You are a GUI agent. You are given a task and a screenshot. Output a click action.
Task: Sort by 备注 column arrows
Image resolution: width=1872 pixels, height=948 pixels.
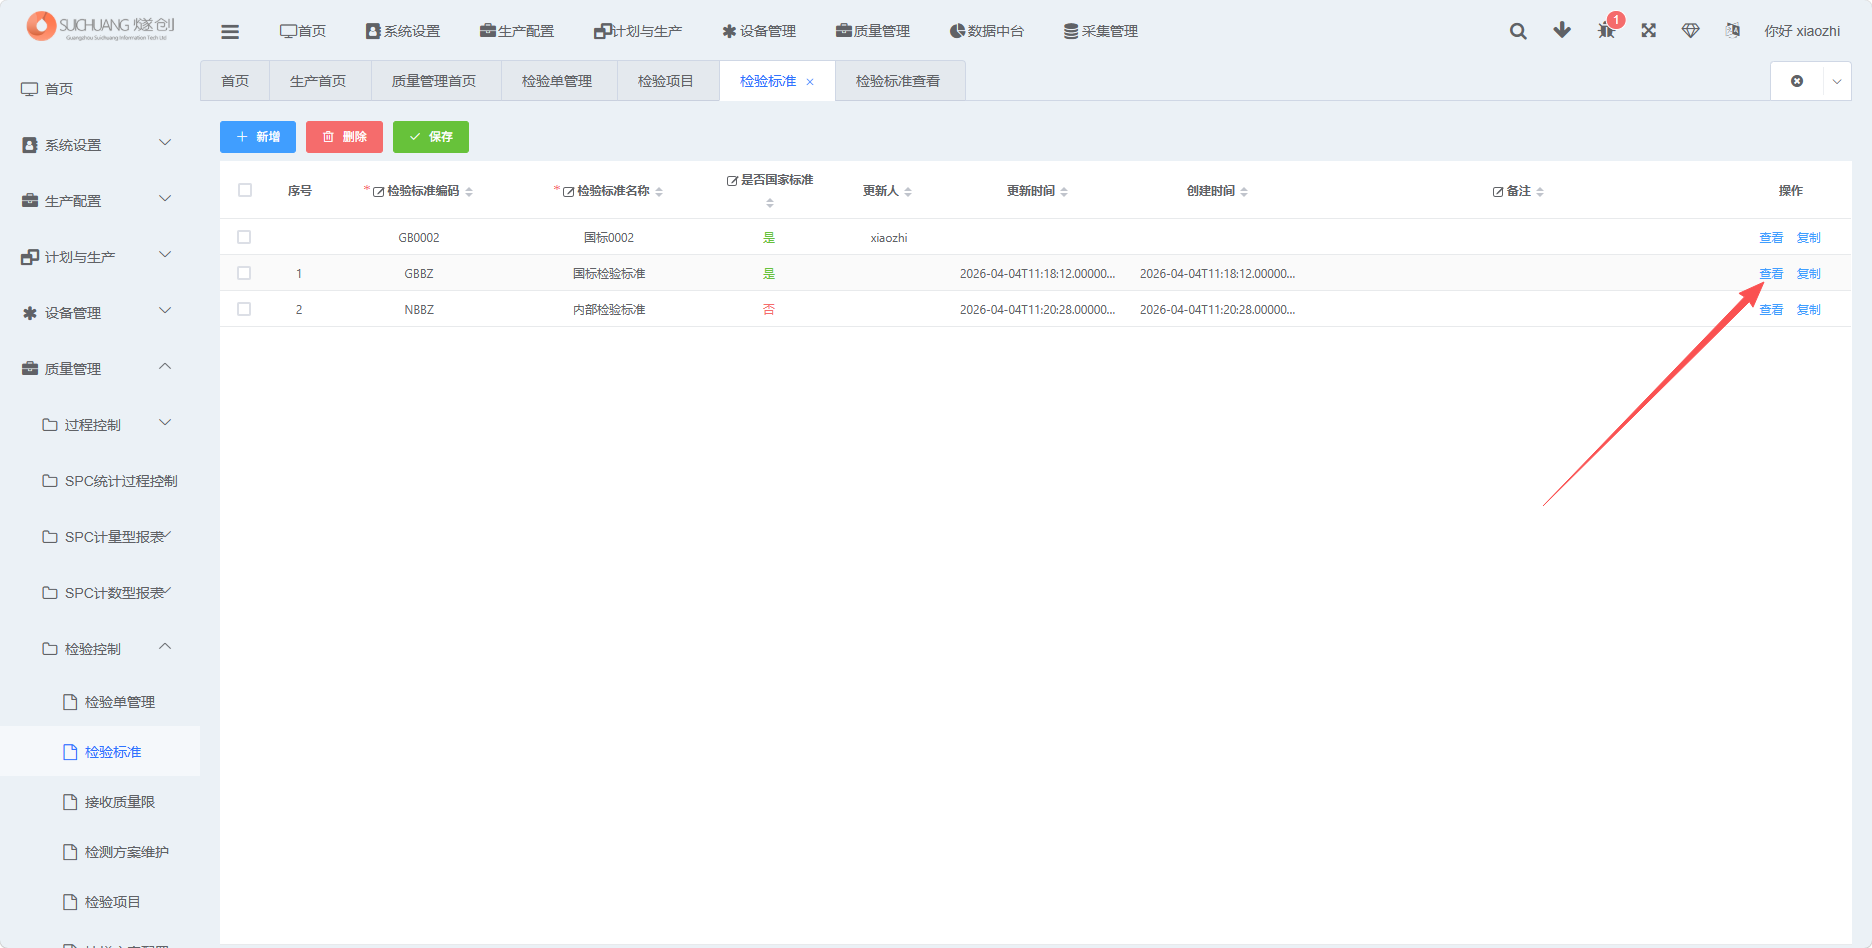click(x=1540, y=192)
